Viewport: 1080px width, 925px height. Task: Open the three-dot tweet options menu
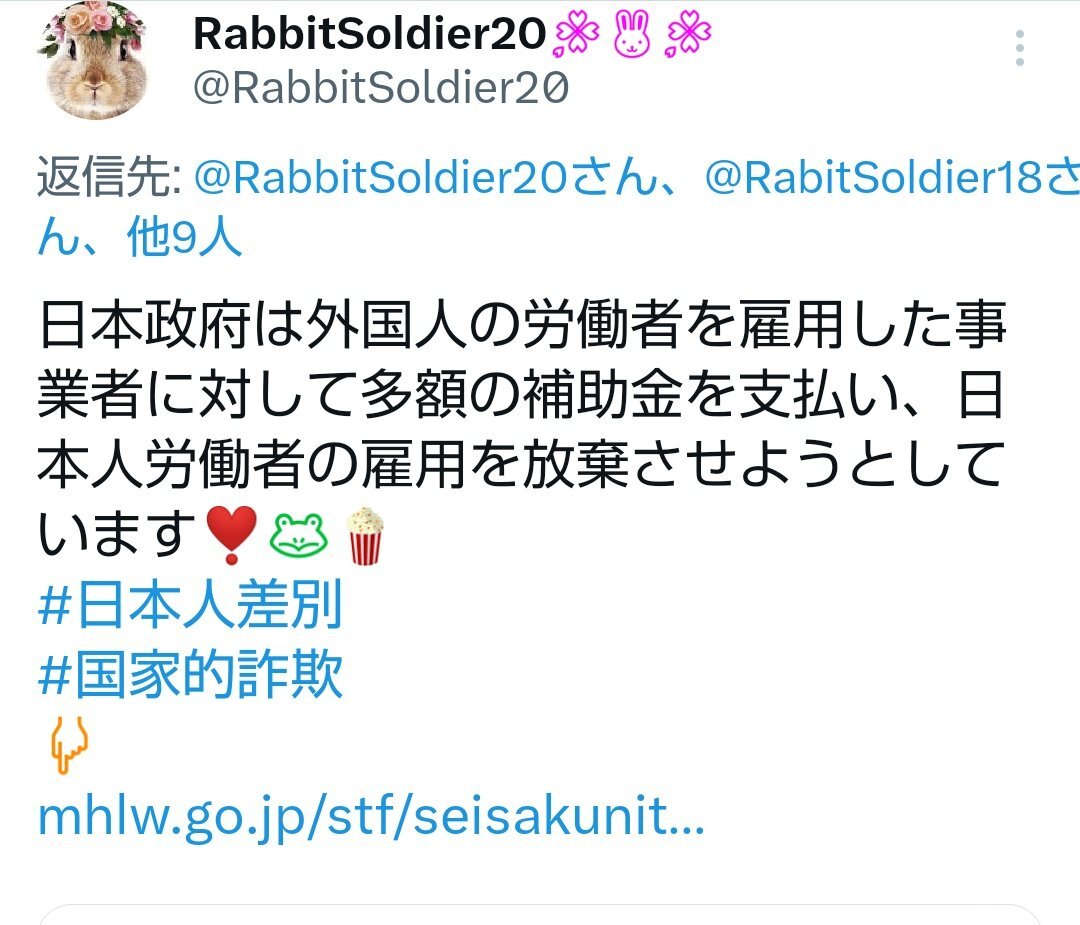point(1020,48)
